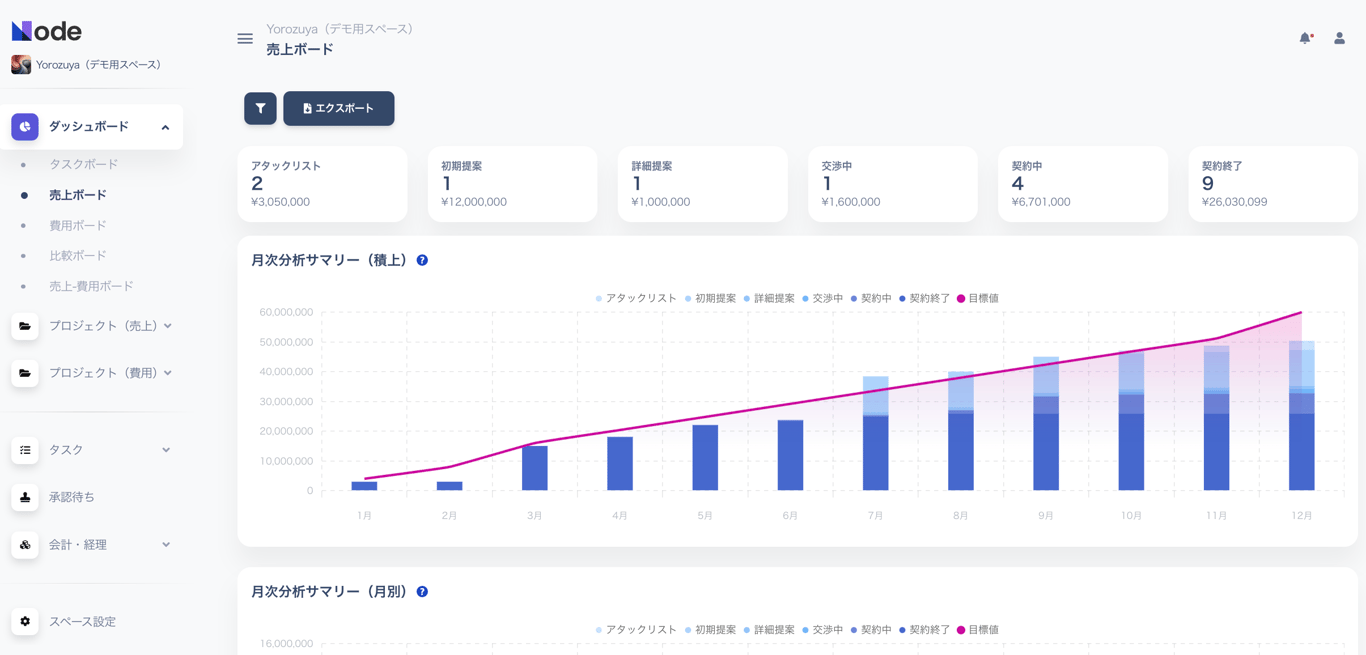Expand the 会計・経理 chevron
The width and height of the screenshot is (1366, 655).
tap(166, 545)
